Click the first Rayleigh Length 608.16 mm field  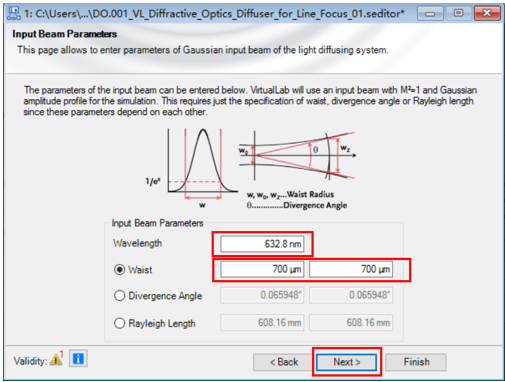pos(262,322)
